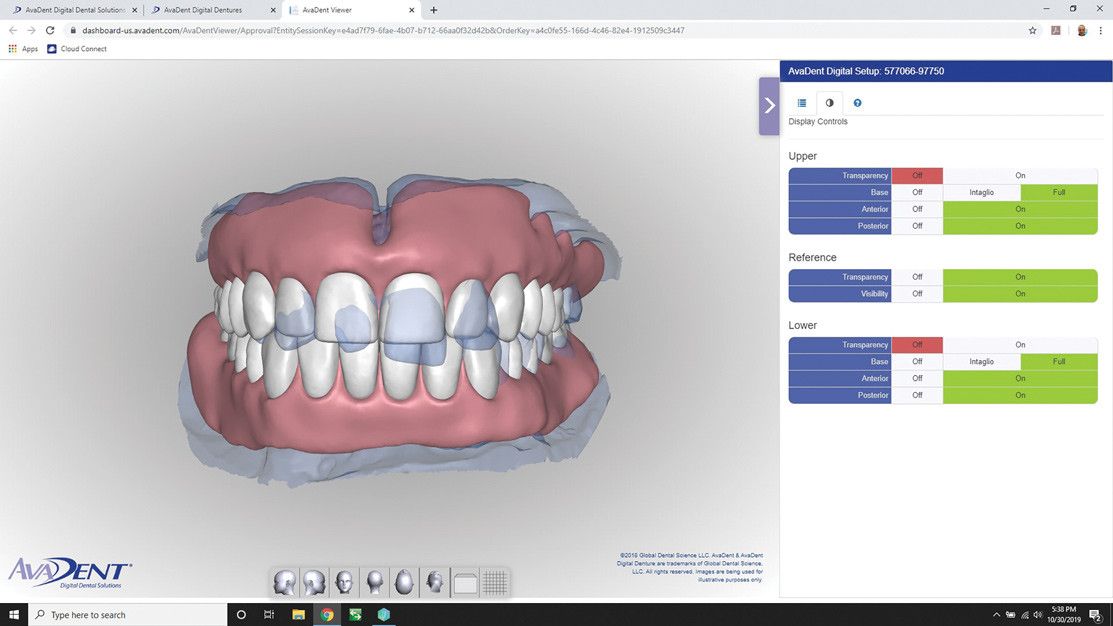Image resolution: width=1113 pixels, height=626 pixels.
Task: Set Lower Base to Off
Action: (x=917, y=362)
